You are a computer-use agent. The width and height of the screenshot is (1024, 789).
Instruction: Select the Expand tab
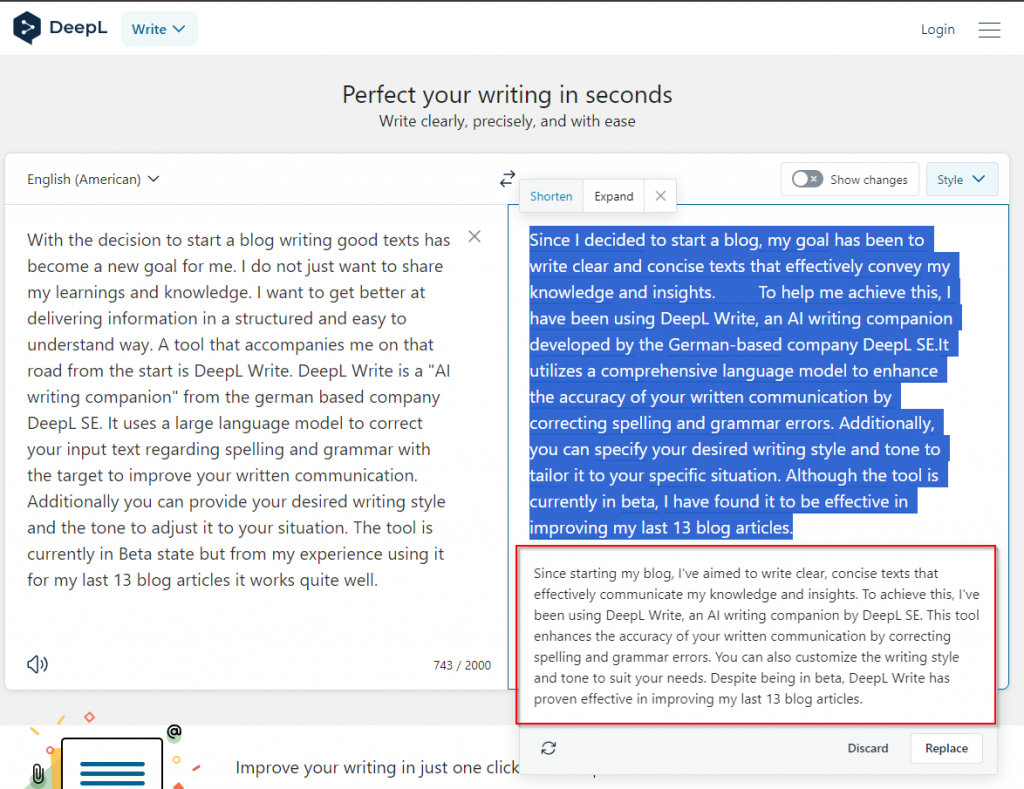[x=613, y=196]
